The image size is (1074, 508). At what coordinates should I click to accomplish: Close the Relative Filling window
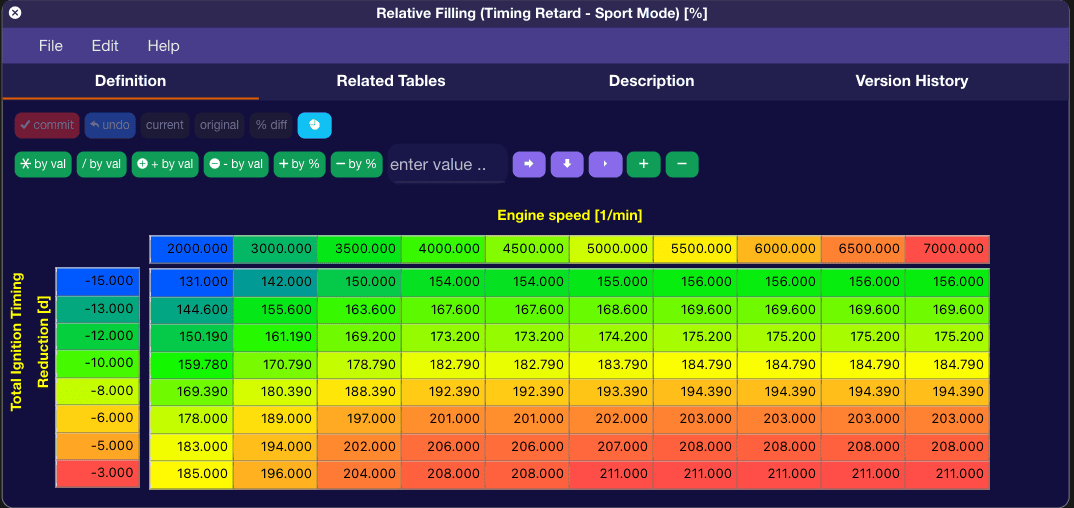tap(15, 13)
